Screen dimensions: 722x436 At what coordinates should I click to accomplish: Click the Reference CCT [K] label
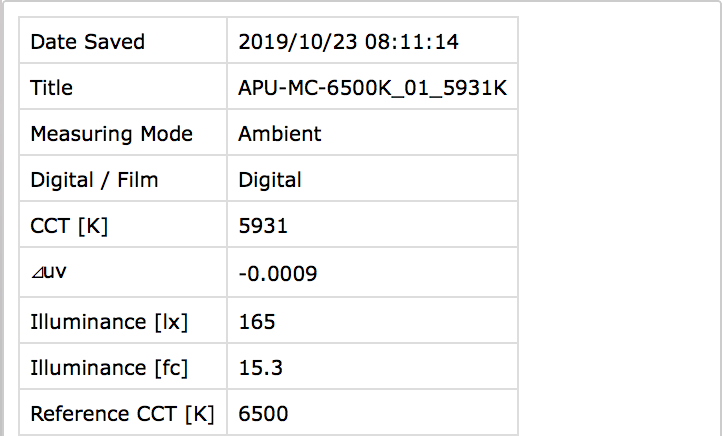pyautogui.click(x=122, y=413)
